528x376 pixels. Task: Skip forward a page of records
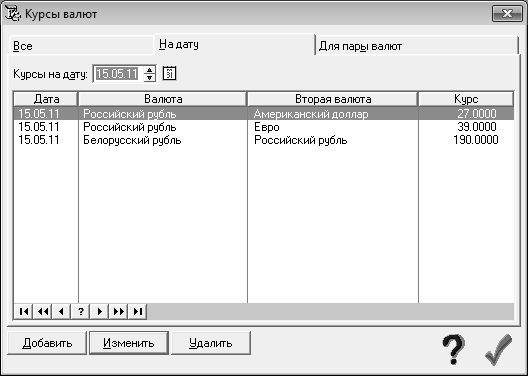coord(119,311)
